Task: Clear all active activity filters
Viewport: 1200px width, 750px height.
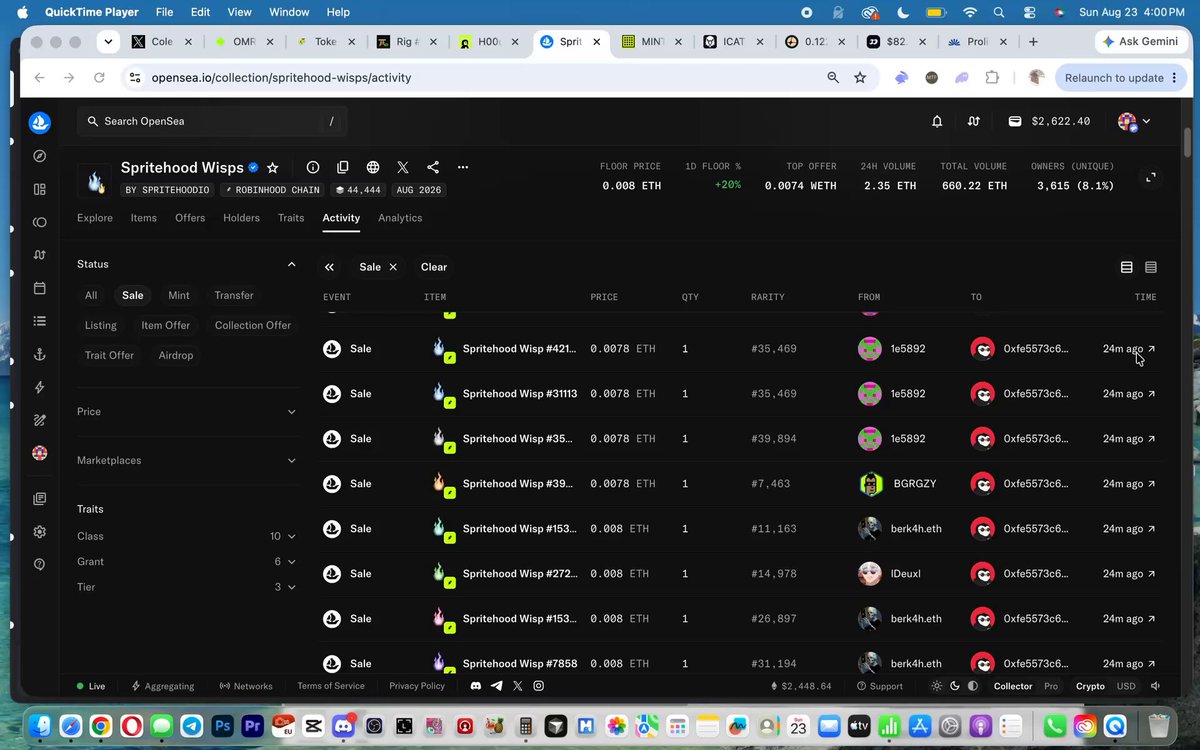Action: pos(434,267)
